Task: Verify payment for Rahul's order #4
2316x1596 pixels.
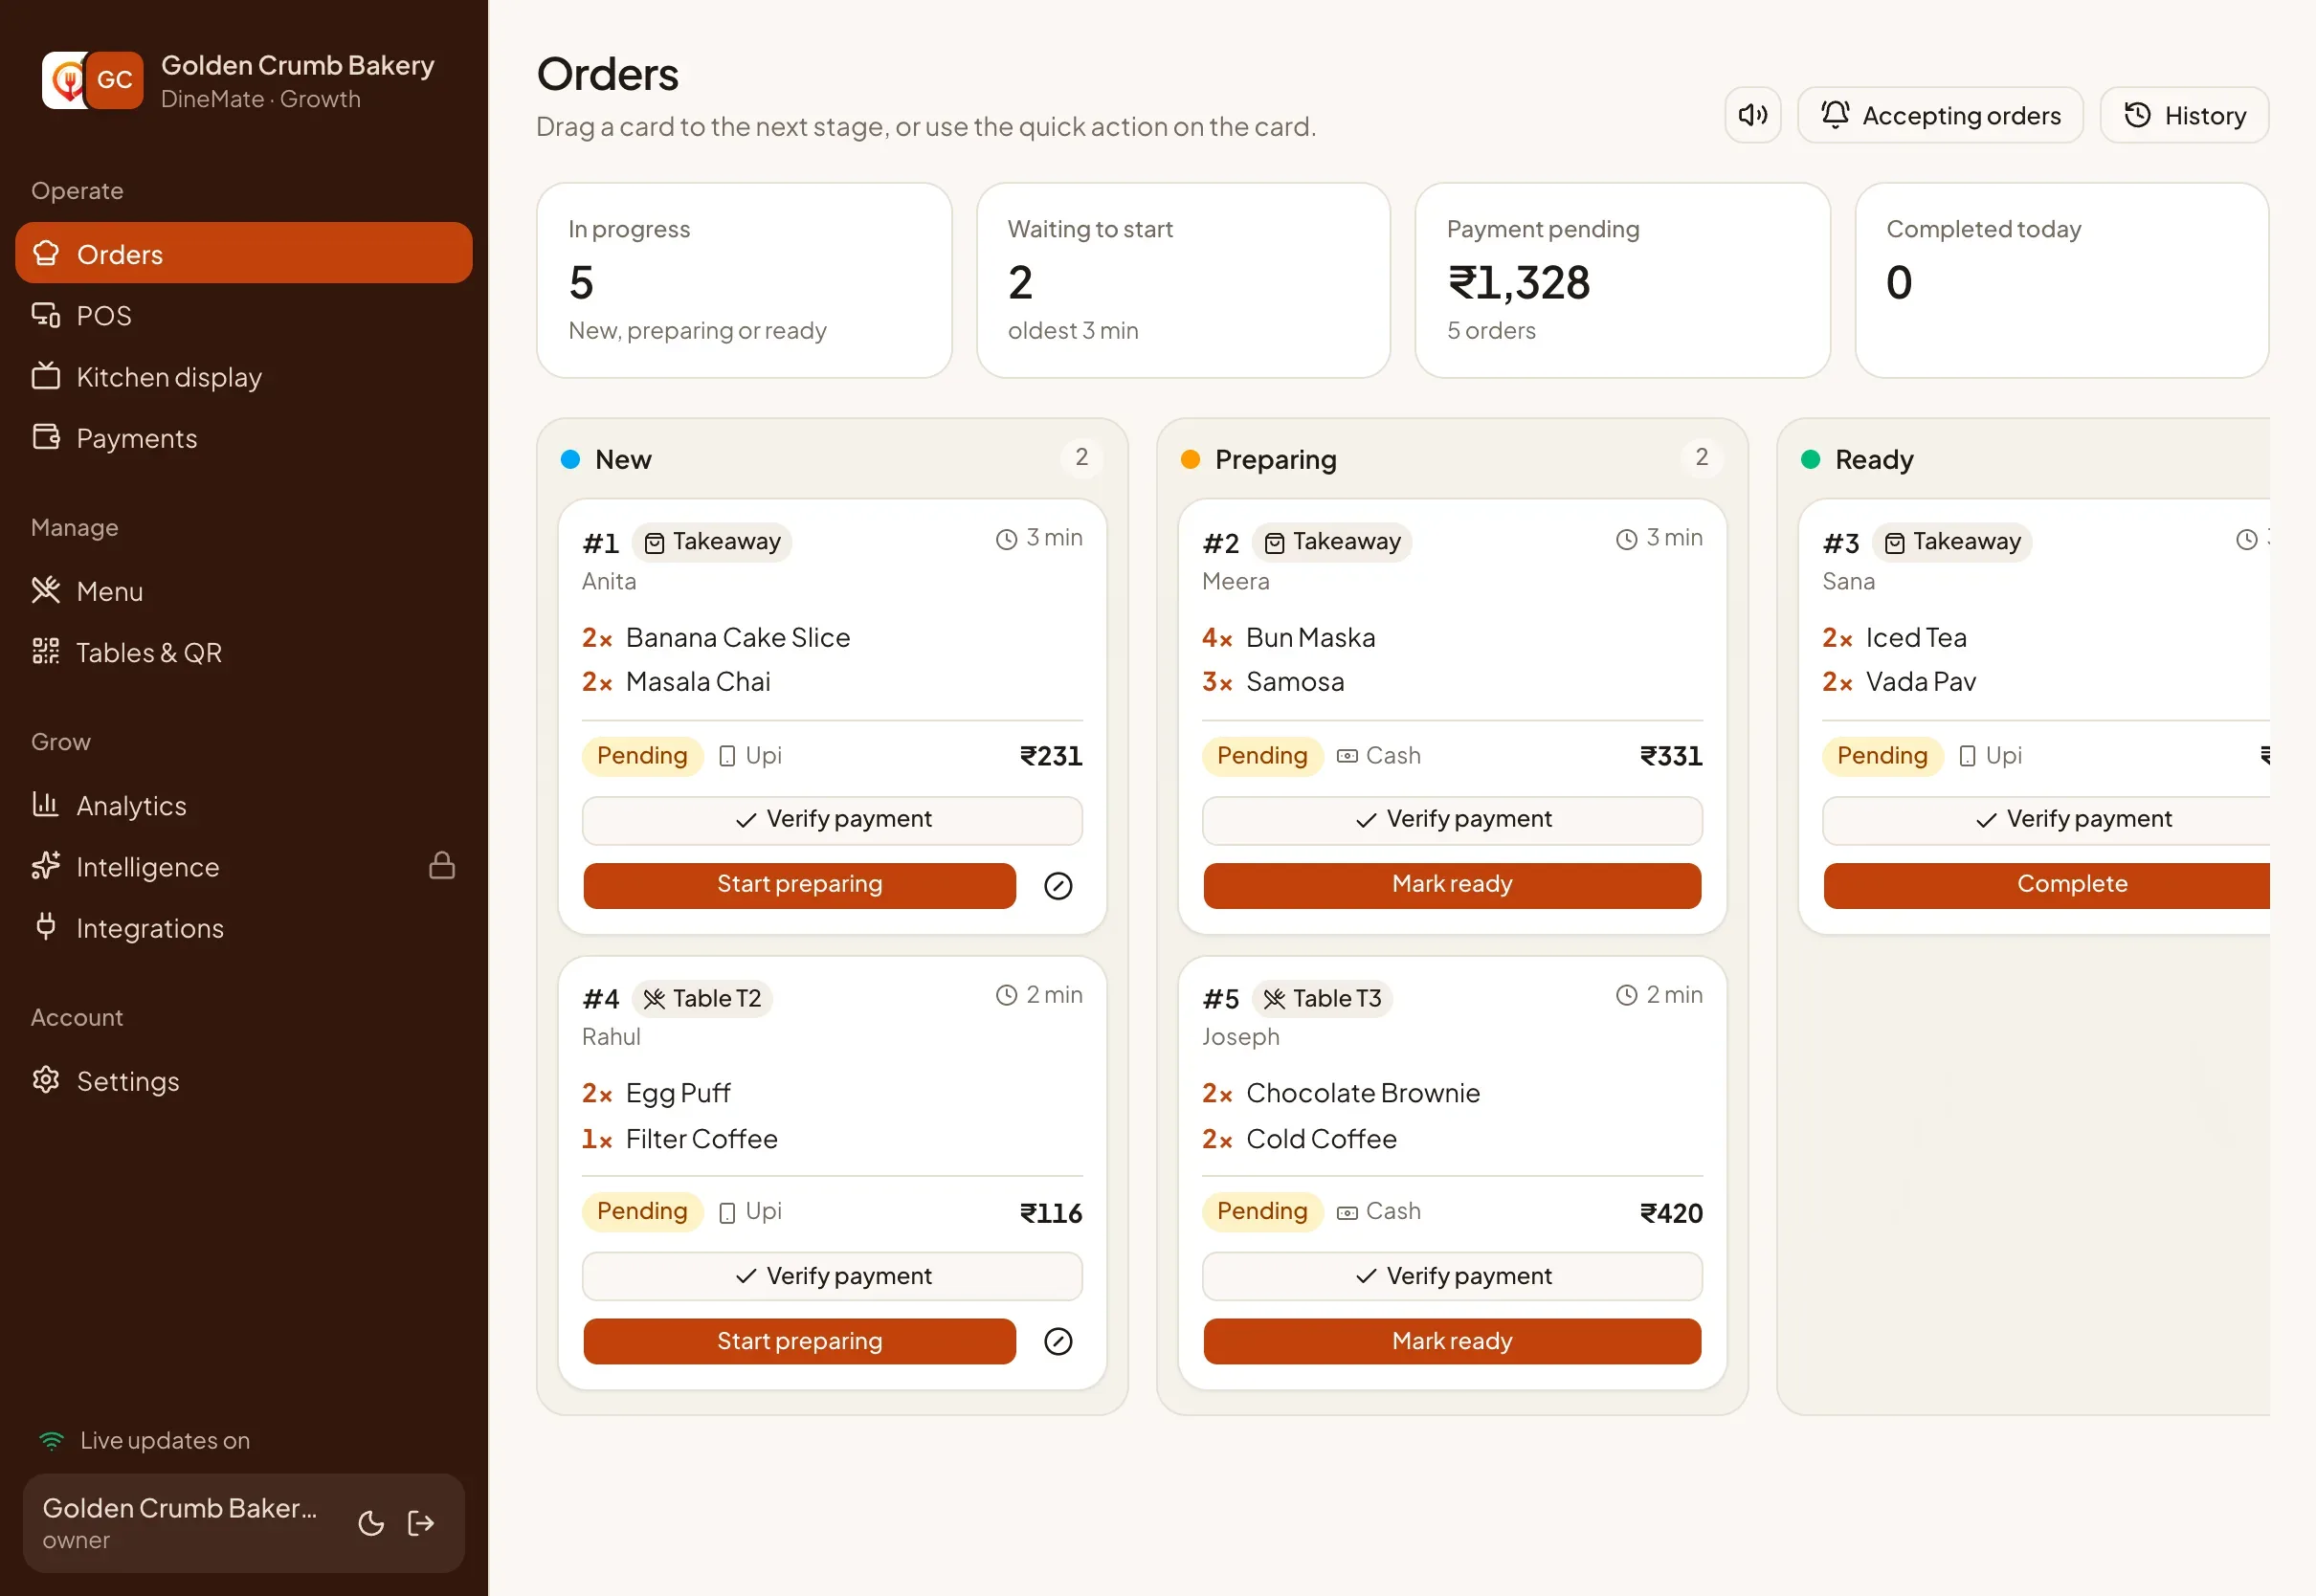Action: pyautogui.click(x=832, y=1277)
